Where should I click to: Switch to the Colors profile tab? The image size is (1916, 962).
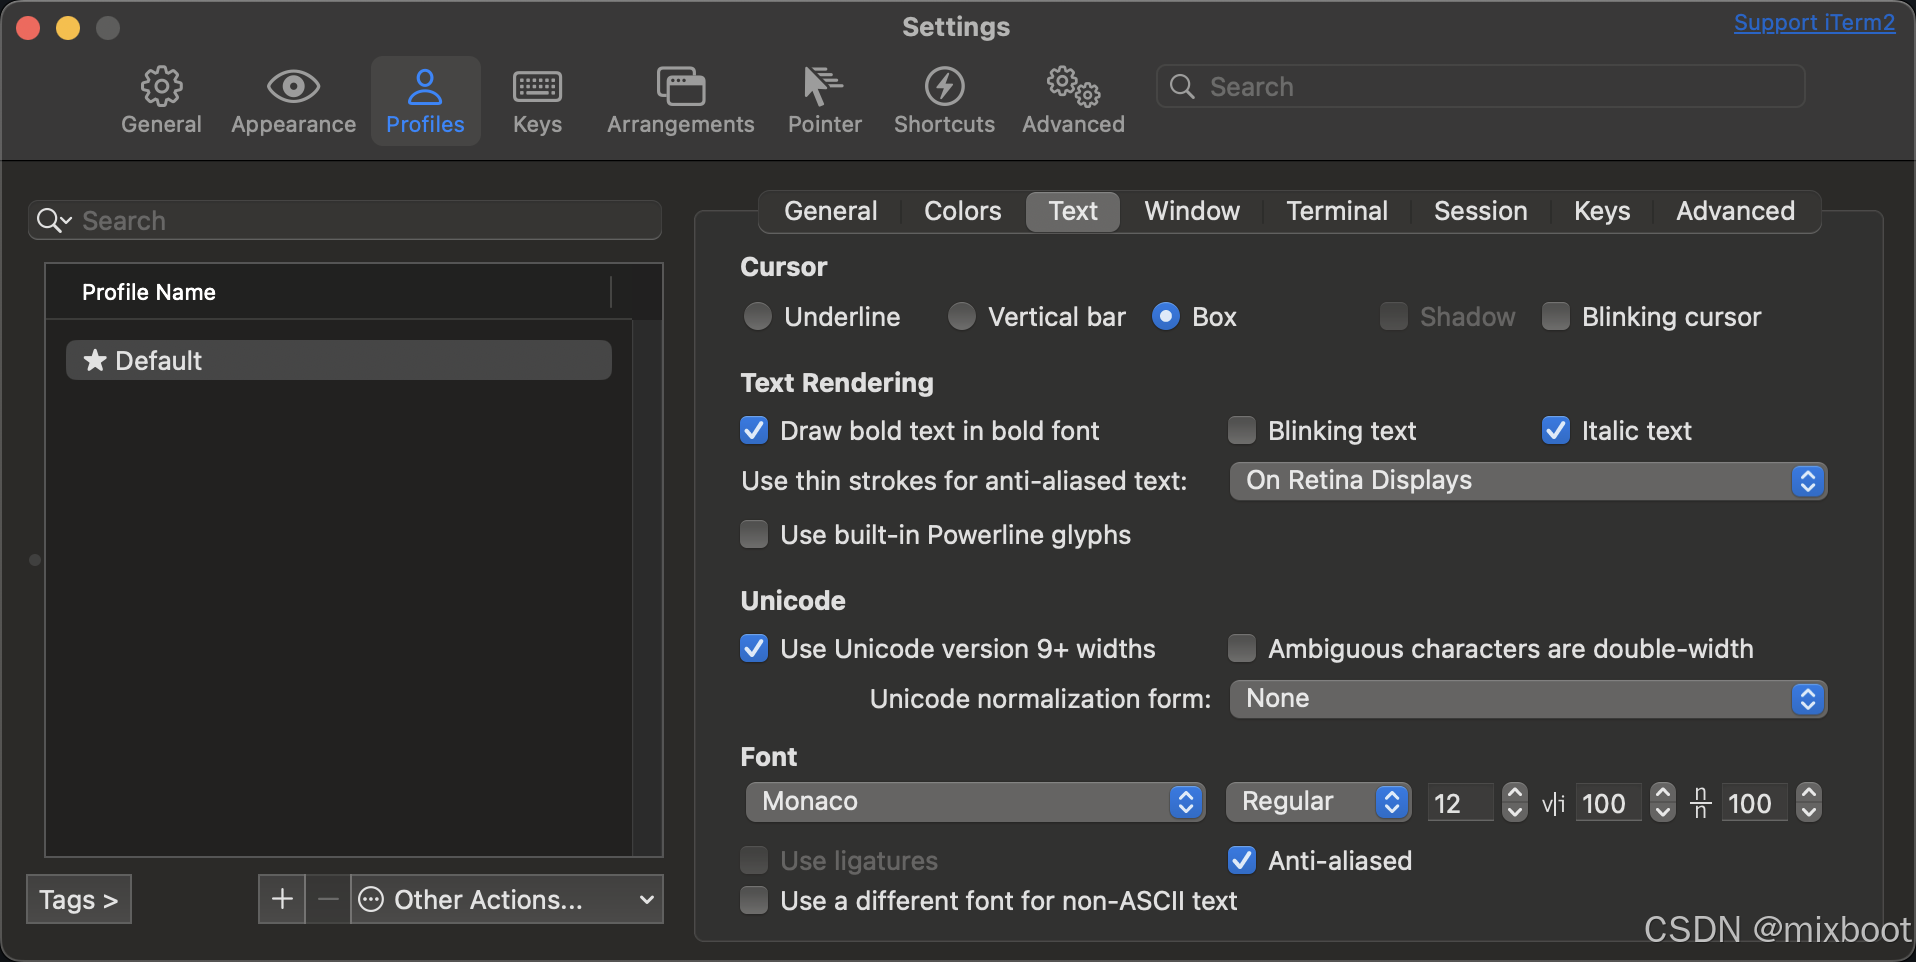962,211
